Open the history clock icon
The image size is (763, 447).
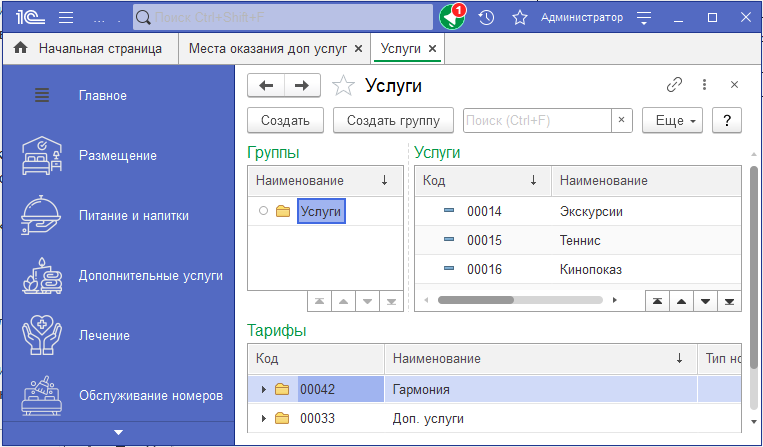[486, 17]
